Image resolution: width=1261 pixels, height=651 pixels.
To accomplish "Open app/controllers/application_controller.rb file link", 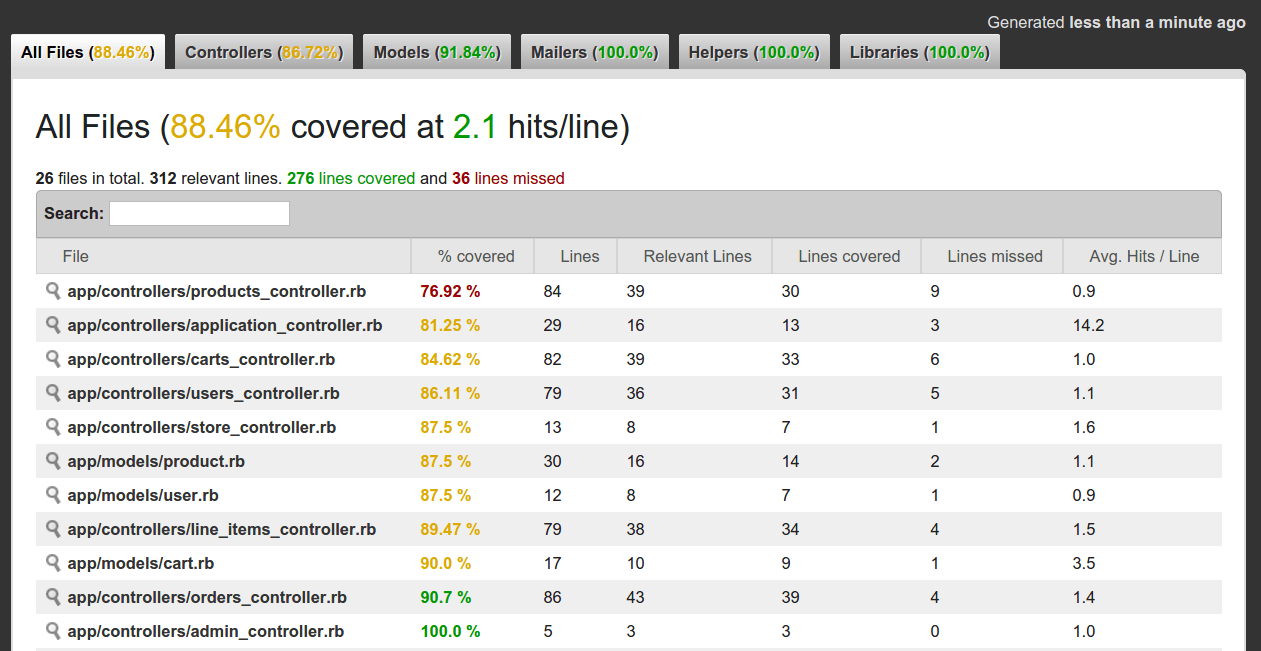I will tap(225, 325).
